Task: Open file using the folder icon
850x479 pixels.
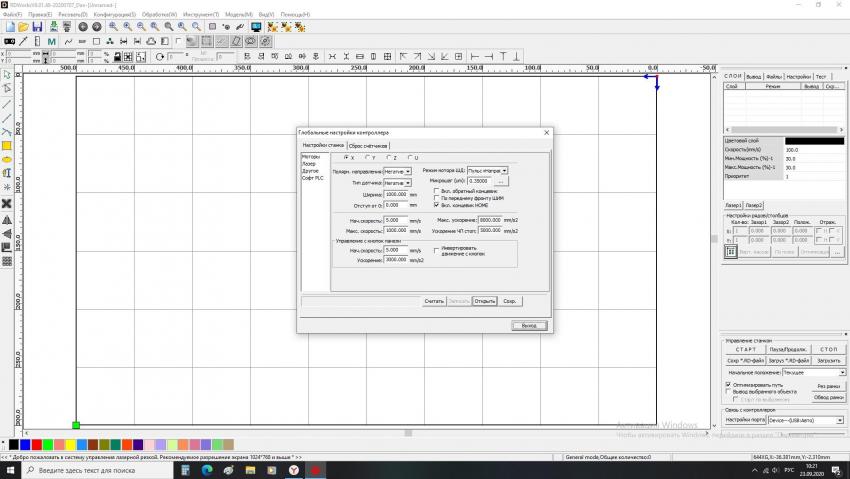Action: (23, 27)
